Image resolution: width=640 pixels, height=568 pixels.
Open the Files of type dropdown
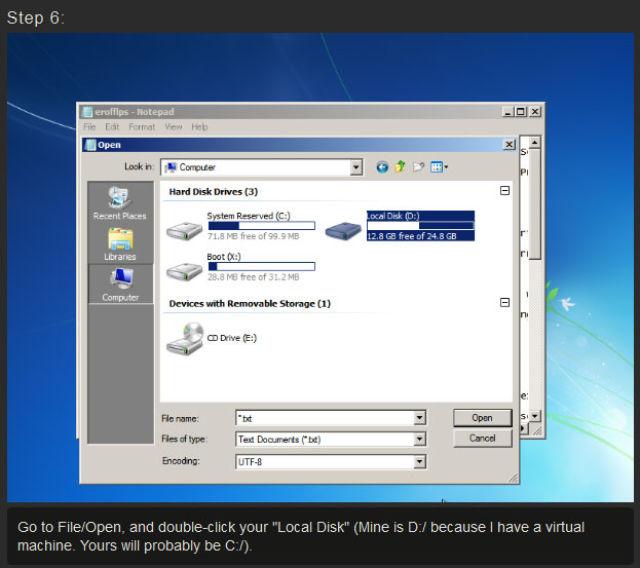[419, 439]
